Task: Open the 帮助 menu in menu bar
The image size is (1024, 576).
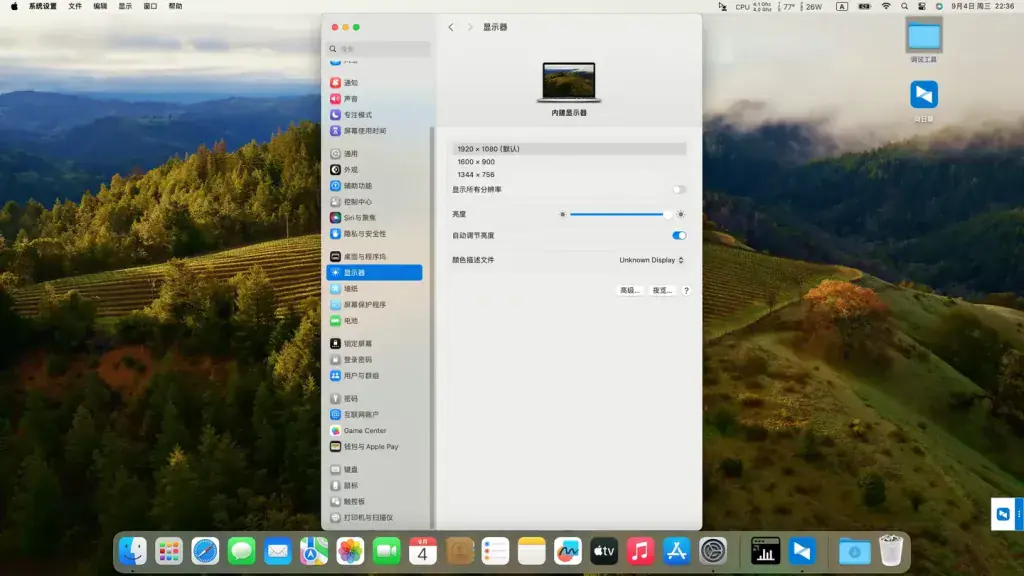Action: 175,6
